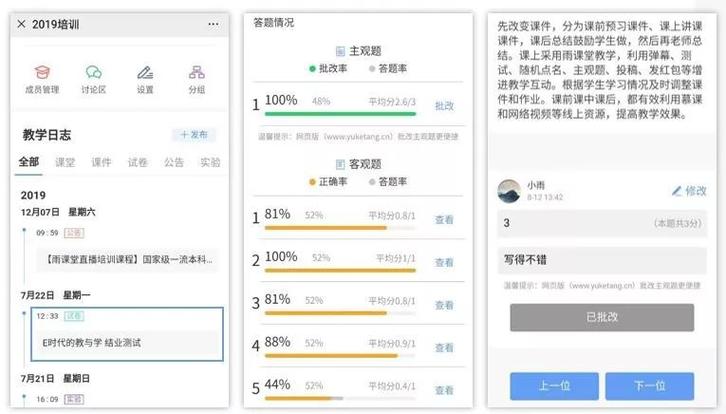
Task: Select the 公告 tab
Action: click(x=174, y=162)
